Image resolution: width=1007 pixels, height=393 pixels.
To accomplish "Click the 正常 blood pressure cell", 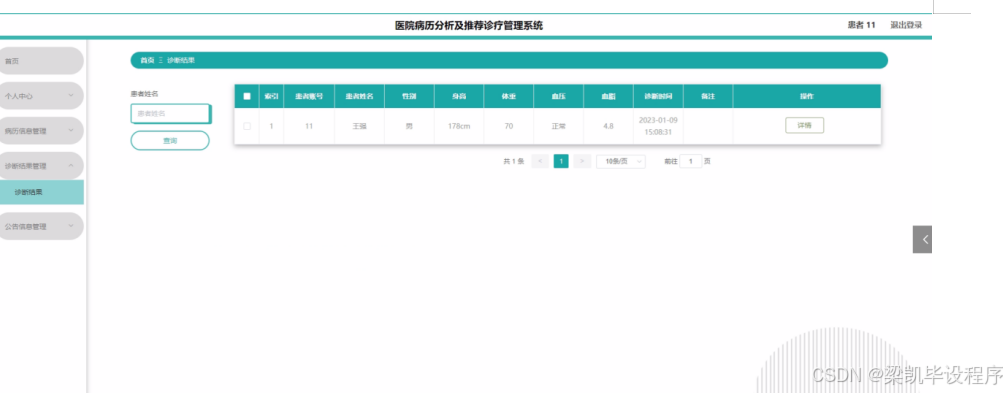I will (558, 126).
